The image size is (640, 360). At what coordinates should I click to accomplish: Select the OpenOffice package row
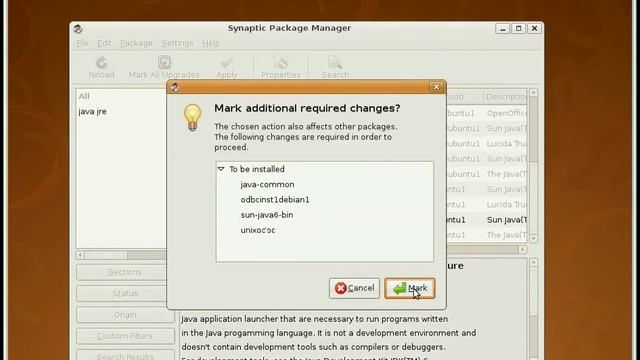(487, 113)
